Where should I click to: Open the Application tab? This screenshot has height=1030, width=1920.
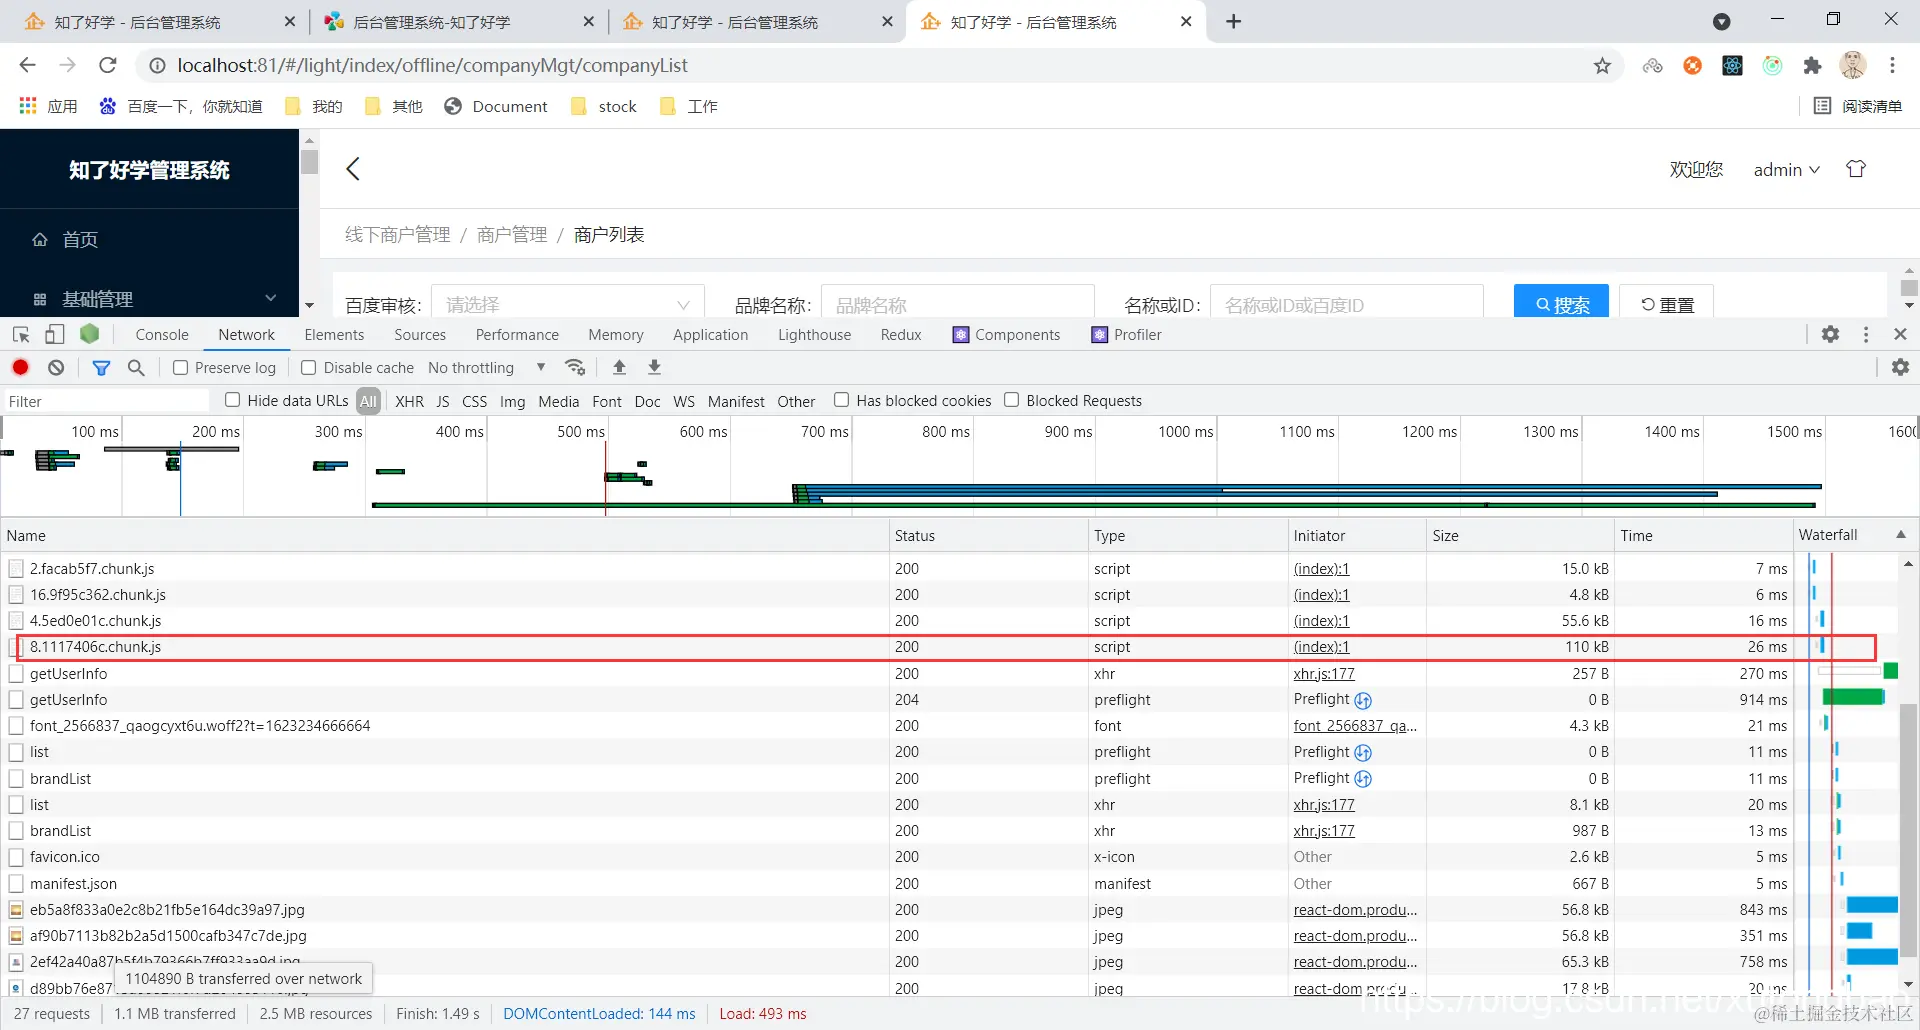(x=710, y=334)
